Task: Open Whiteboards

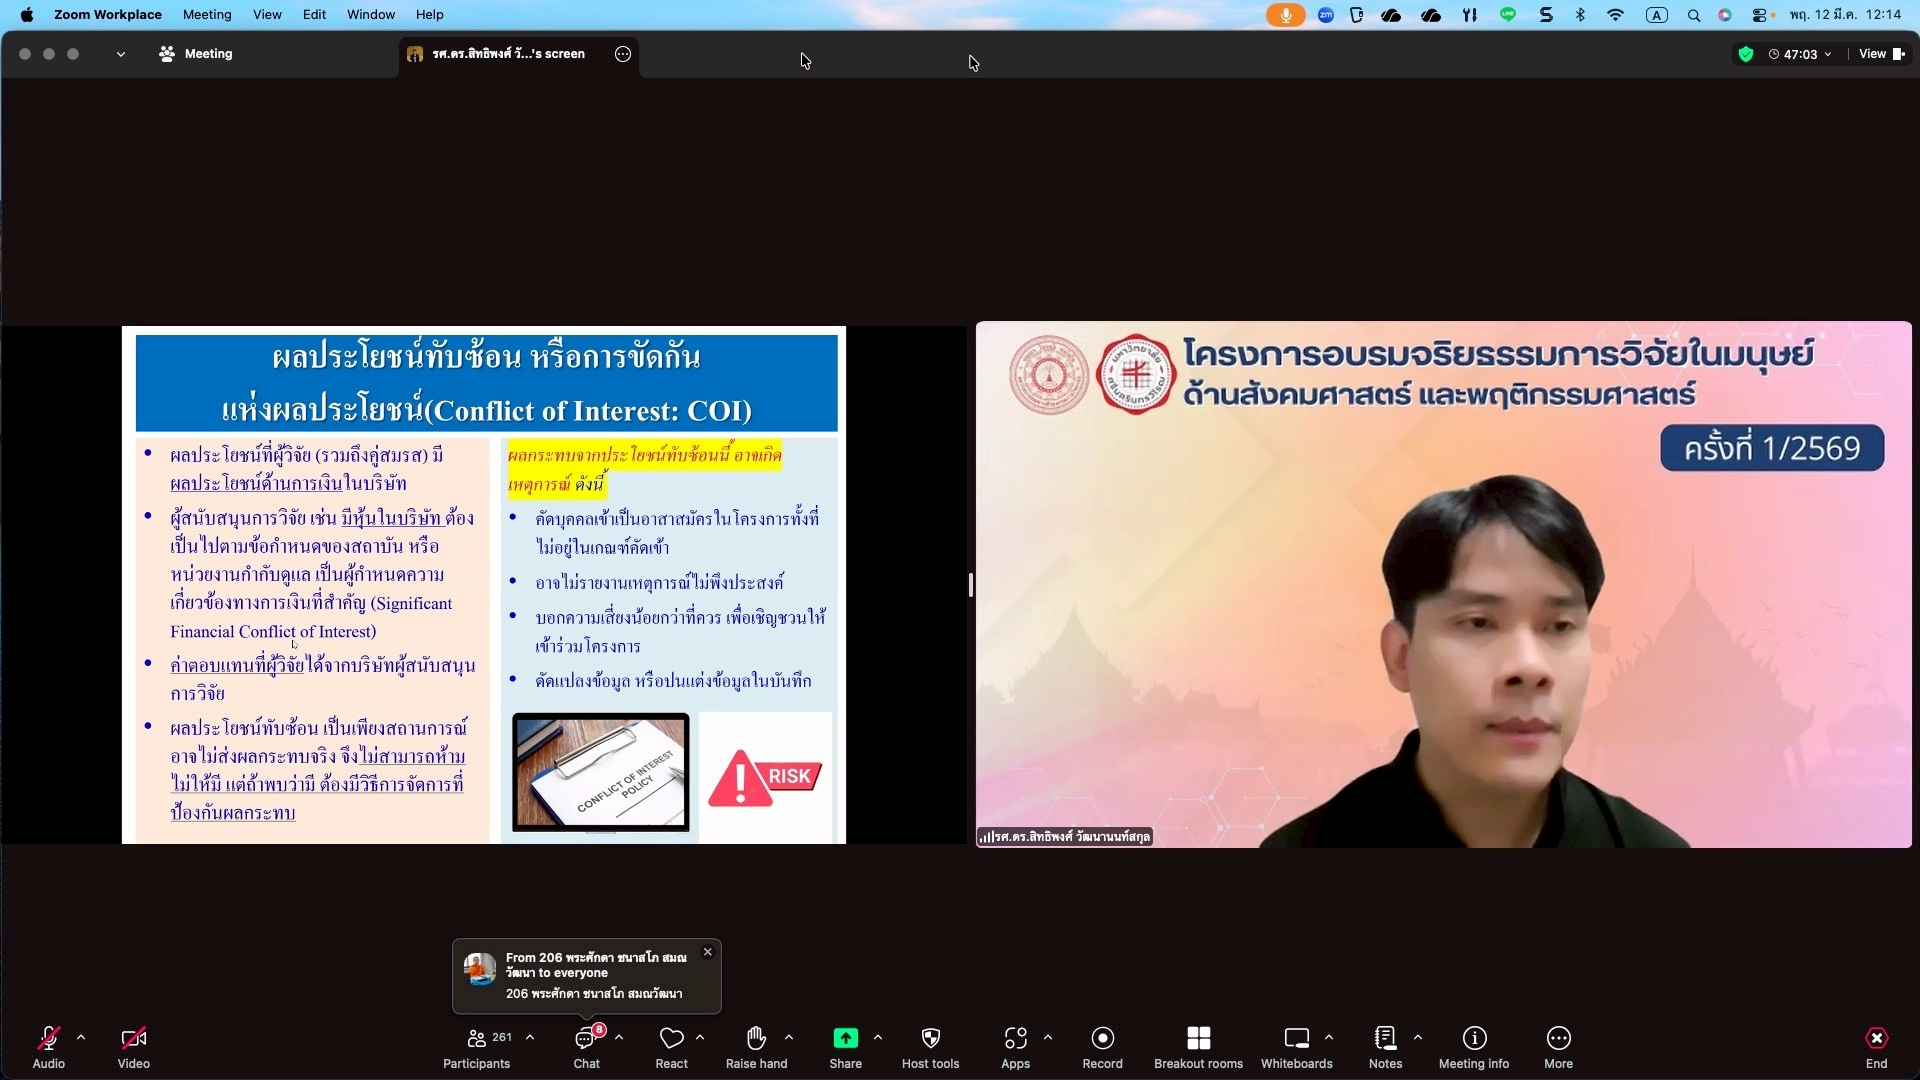Action: 1296,1046
